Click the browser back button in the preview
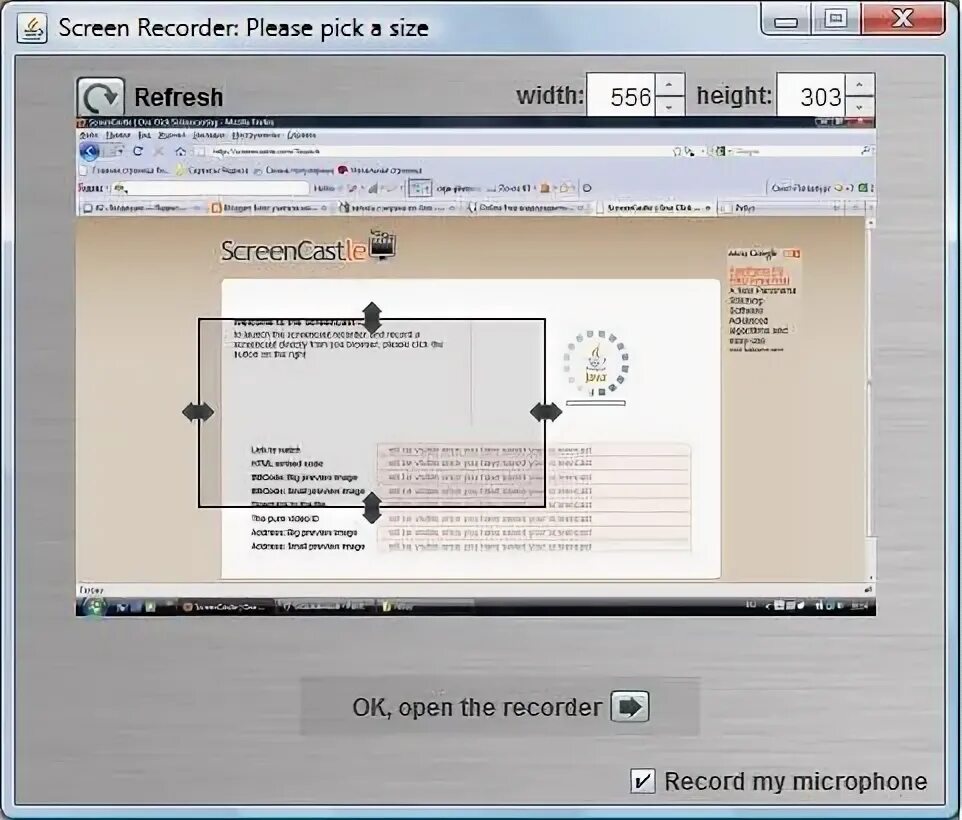Viewport: 962px width, 820px height. [x=90, y=151]
